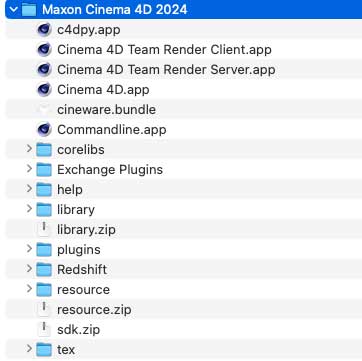Select the c4dpy.app file name
362x361 pixels.
89,30
